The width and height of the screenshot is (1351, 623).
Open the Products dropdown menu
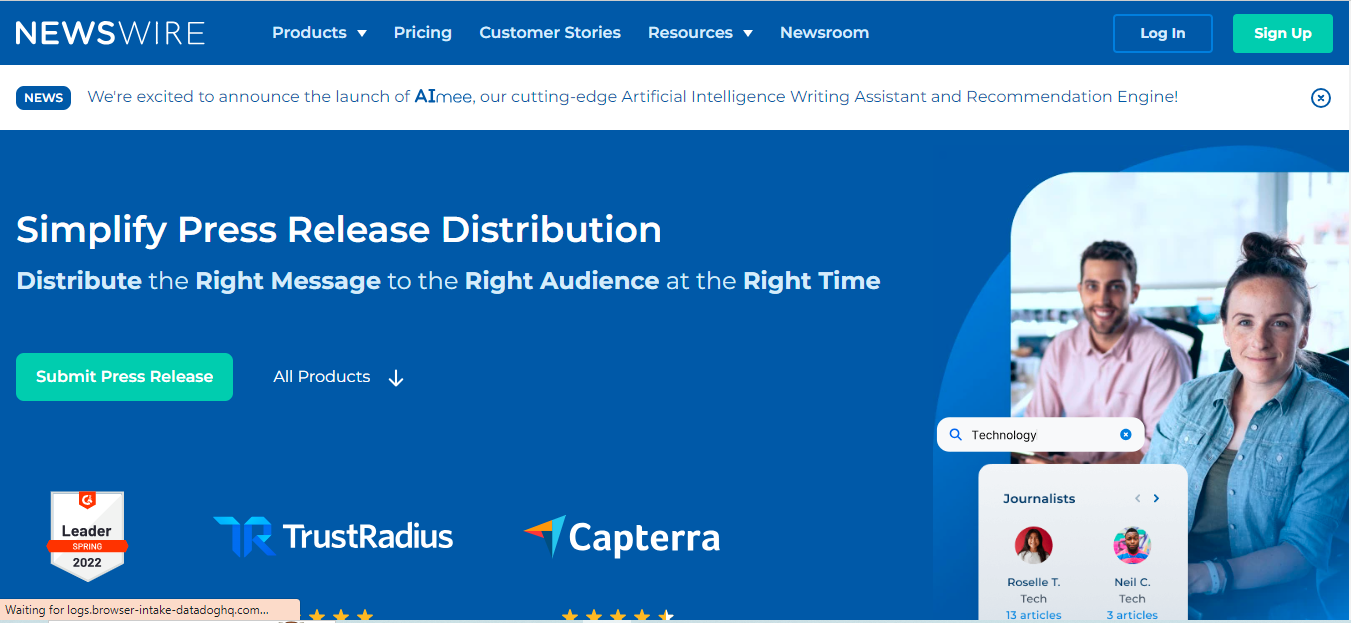coord(319,33)
